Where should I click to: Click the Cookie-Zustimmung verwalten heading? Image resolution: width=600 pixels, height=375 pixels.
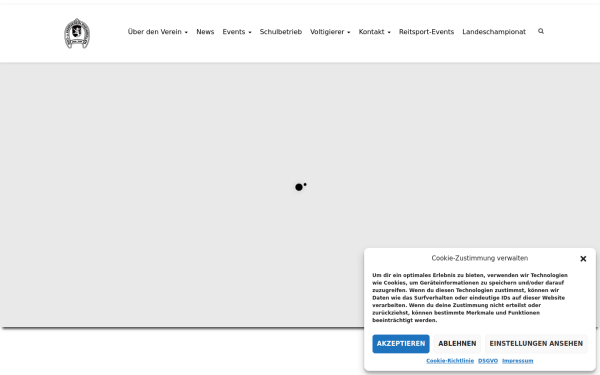click(479, 258)
